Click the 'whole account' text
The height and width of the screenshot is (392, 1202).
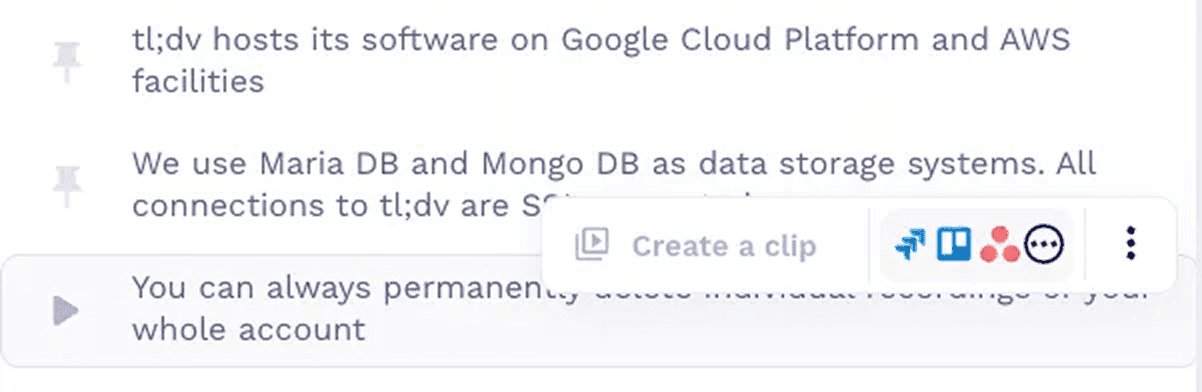(x=248, y=329)
